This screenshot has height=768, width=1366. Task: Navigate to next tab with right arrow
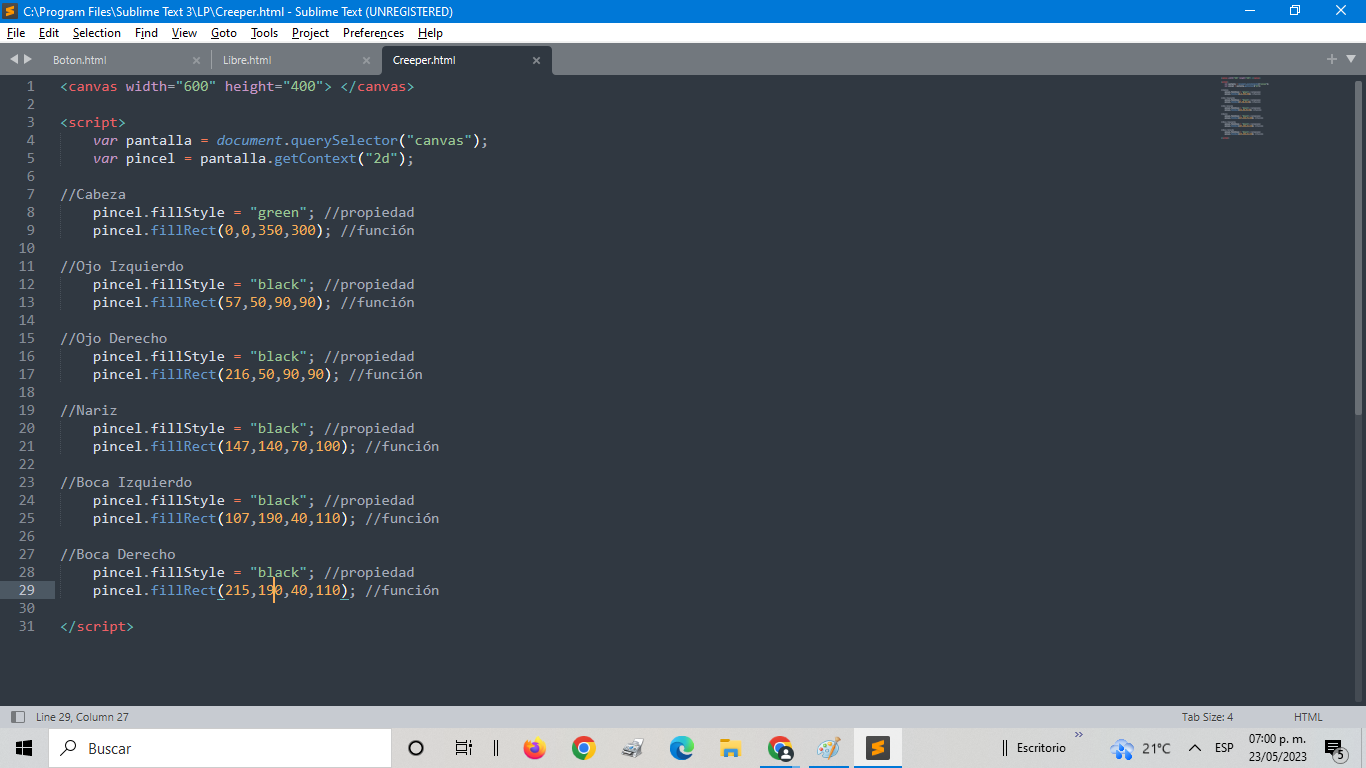click(x=28, y=60)
